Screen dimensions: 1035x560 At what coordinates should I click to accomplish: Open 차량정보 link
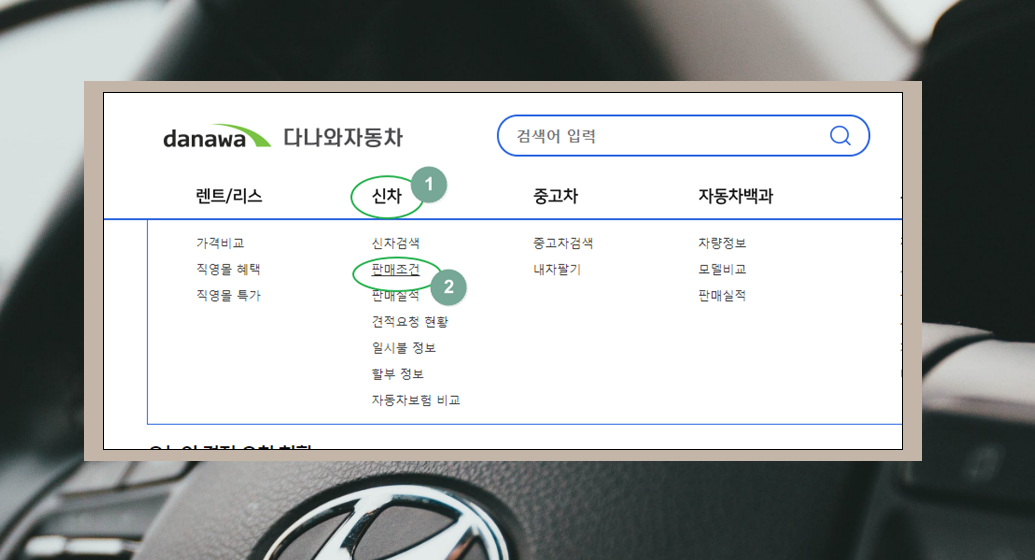[x=722, y=243]
